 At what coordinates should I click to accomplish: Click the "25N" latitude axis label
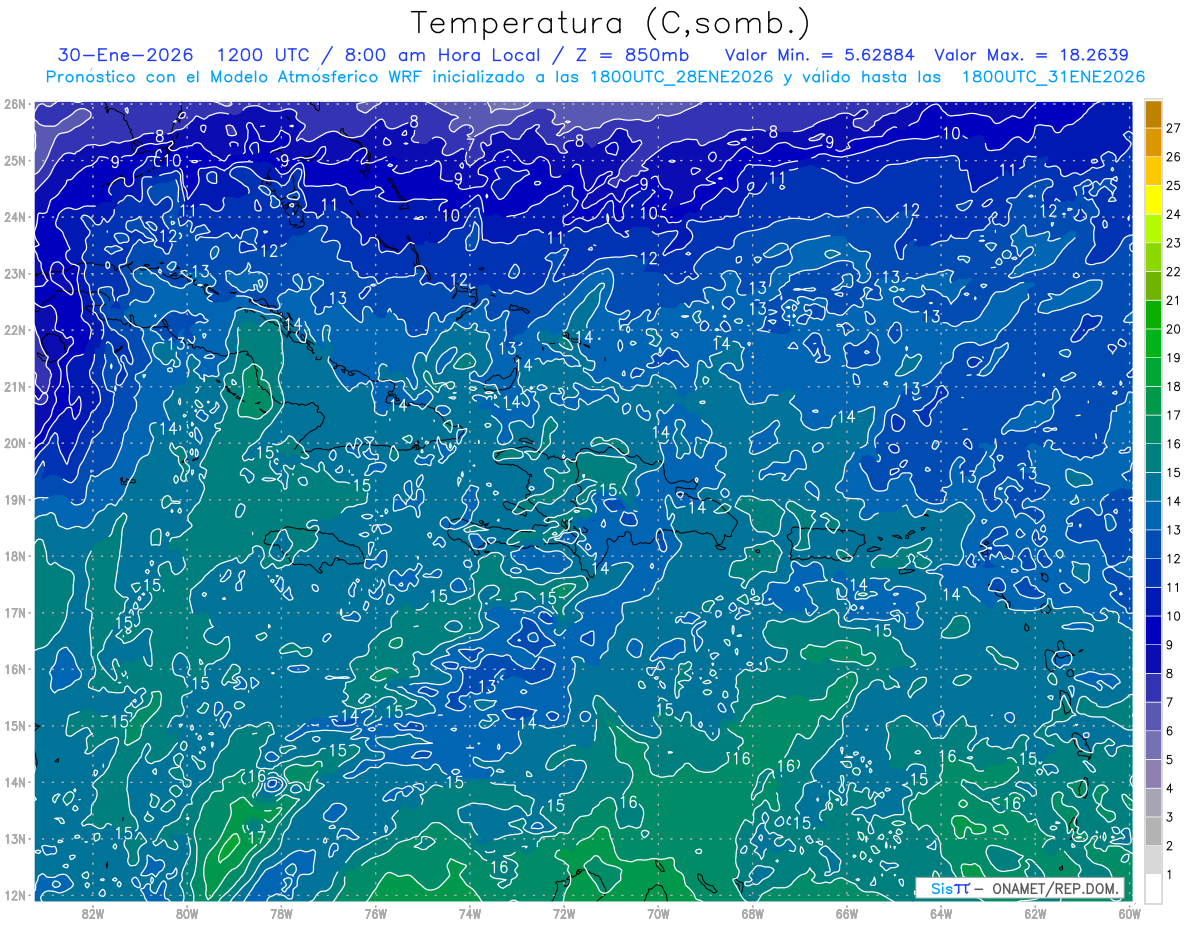pyautogui.click(x=15, y=160)
